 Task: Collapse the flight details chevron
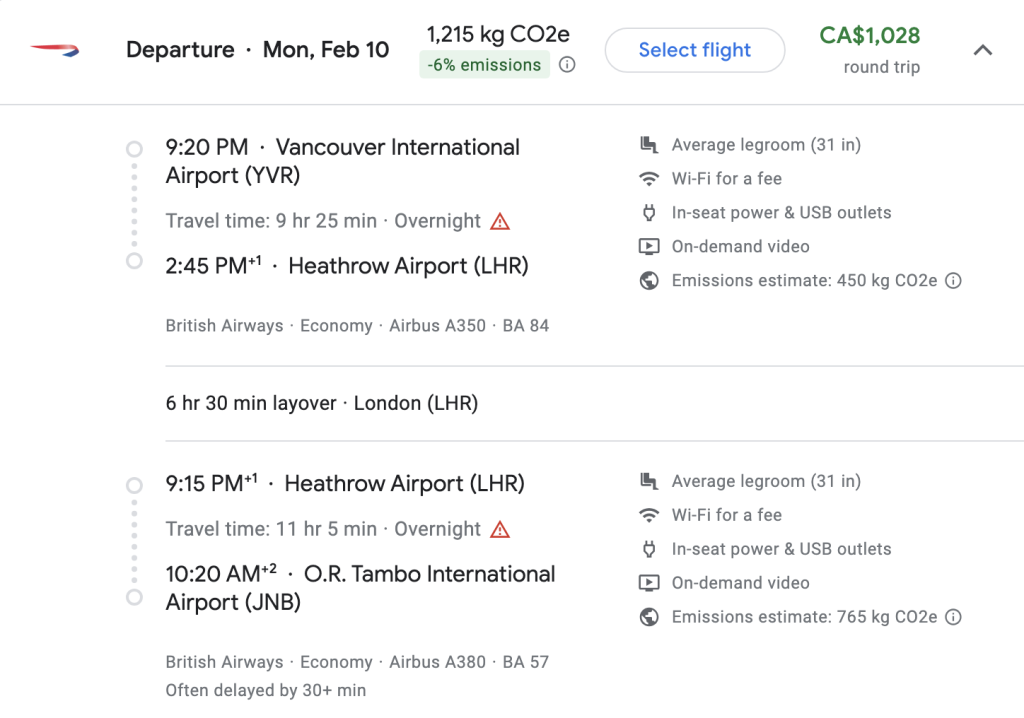click(983, 50)
